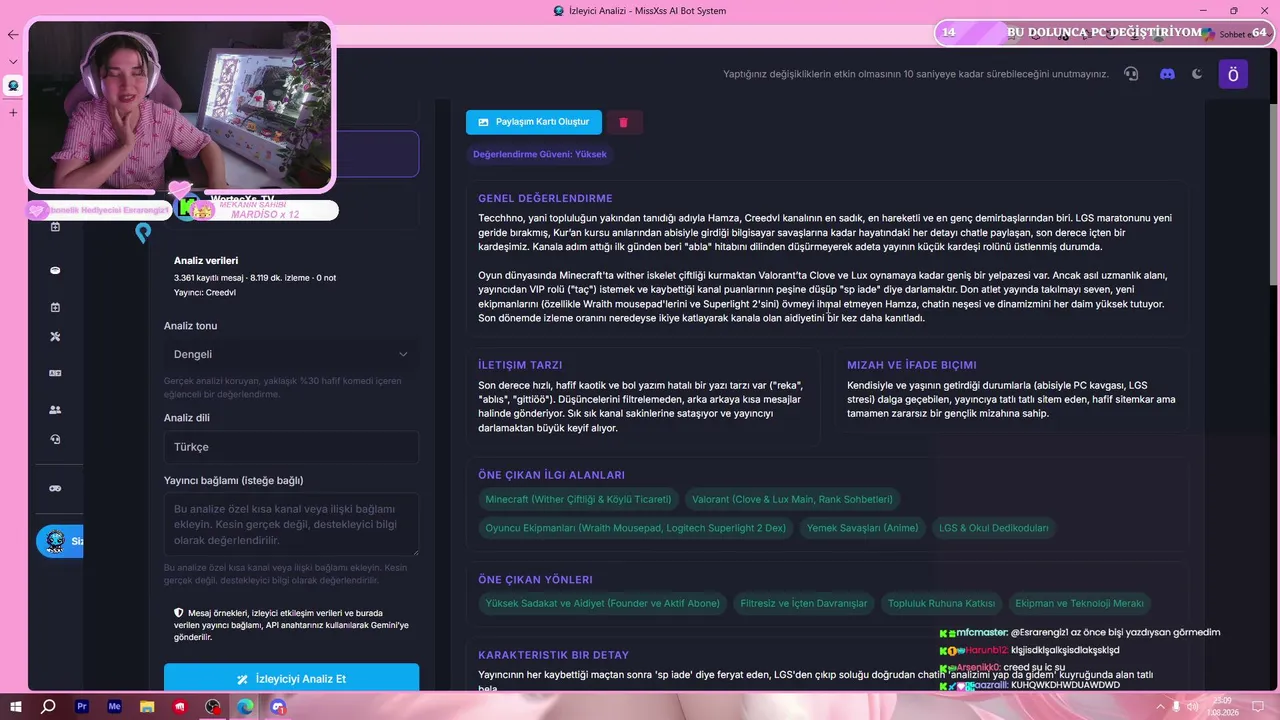Click the Analiz dili field showing Türkçe
The width and height of the screenshot is (1280, 720).
[x=291, y=447]
